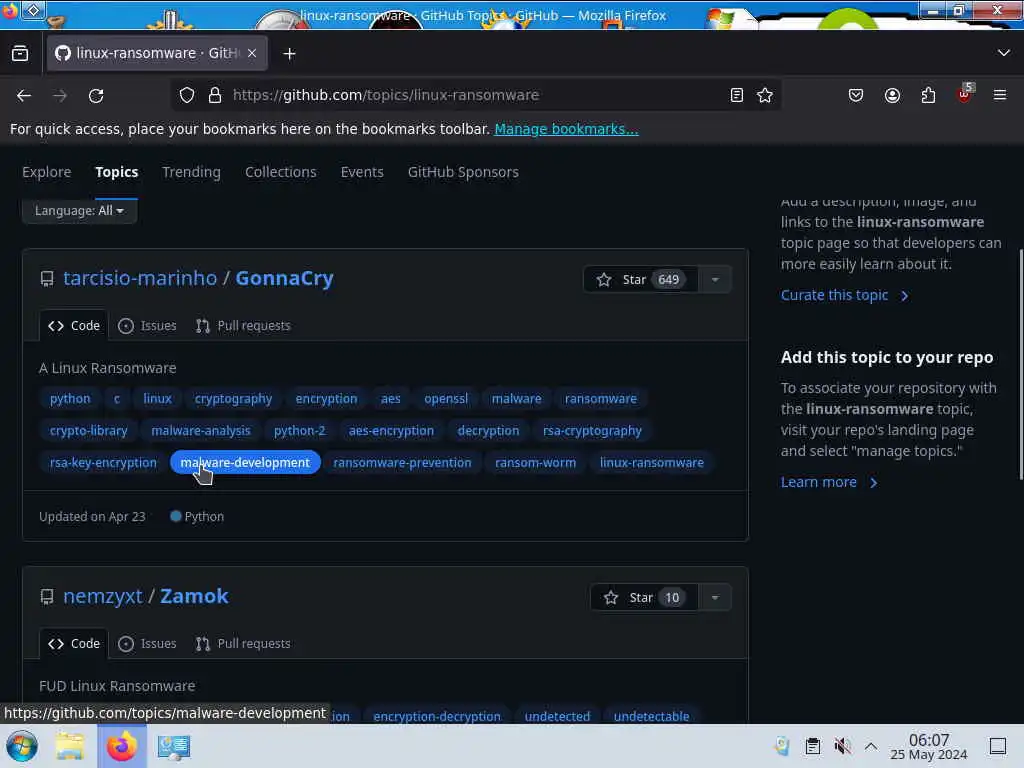Click the page vertical scrollbar
The width and height of the screenshot is (1024, 768).
point(1020,363)
